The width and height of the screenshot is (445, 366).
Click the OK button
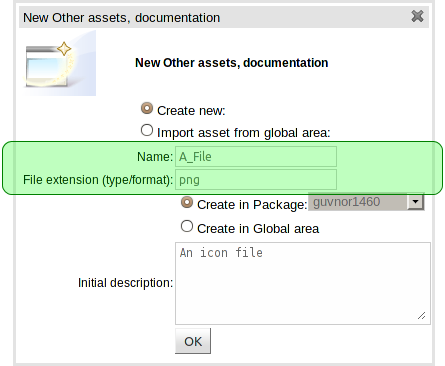193,341
